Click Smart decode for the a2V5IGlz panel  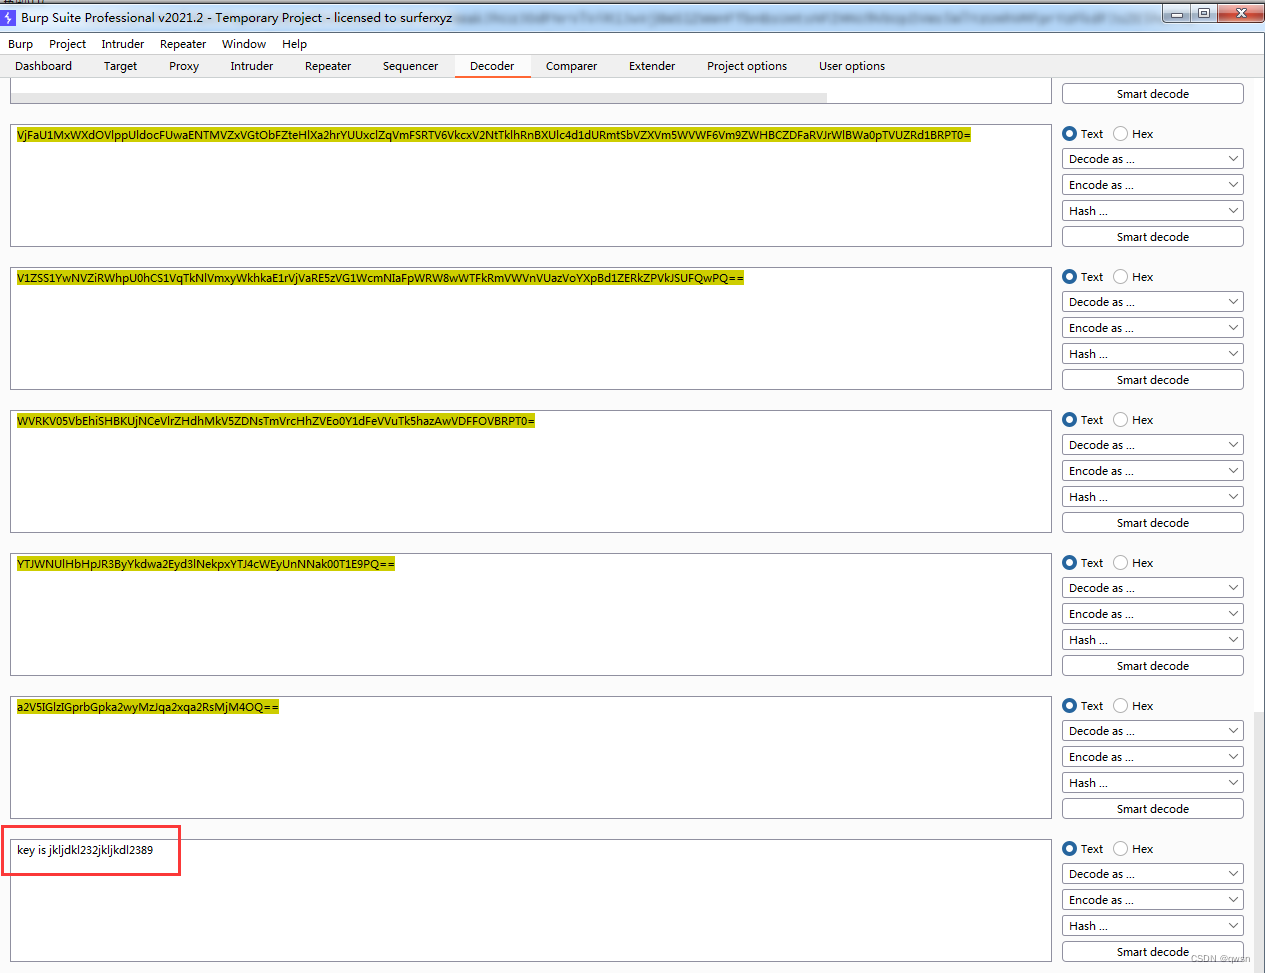(1153, 809)
